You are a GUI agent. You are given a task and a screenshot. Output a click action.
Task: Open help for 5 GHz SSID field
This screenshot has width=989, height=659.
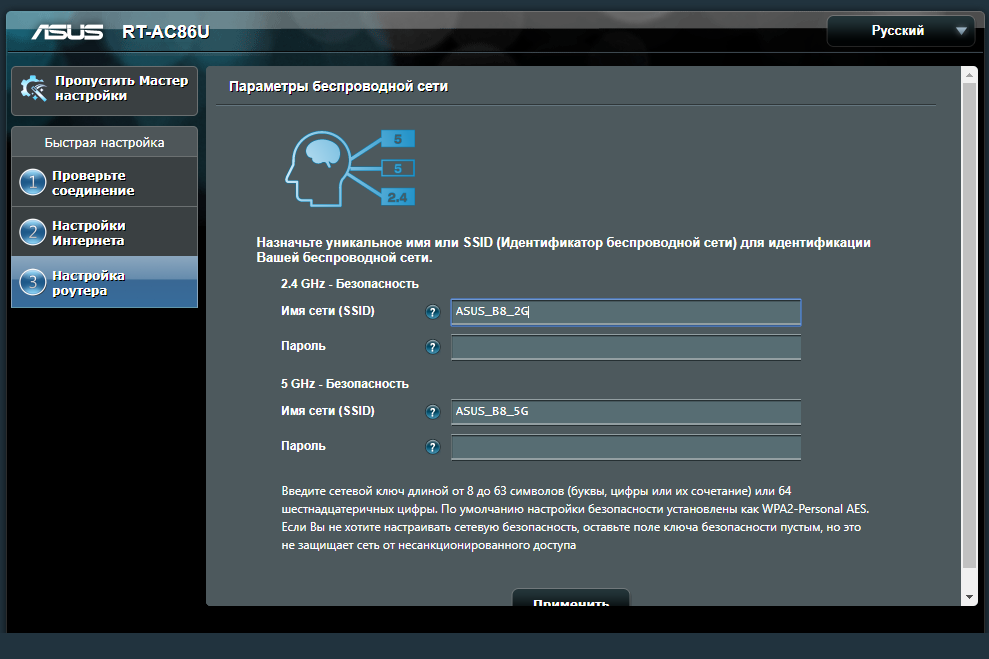tap(432, 412)
